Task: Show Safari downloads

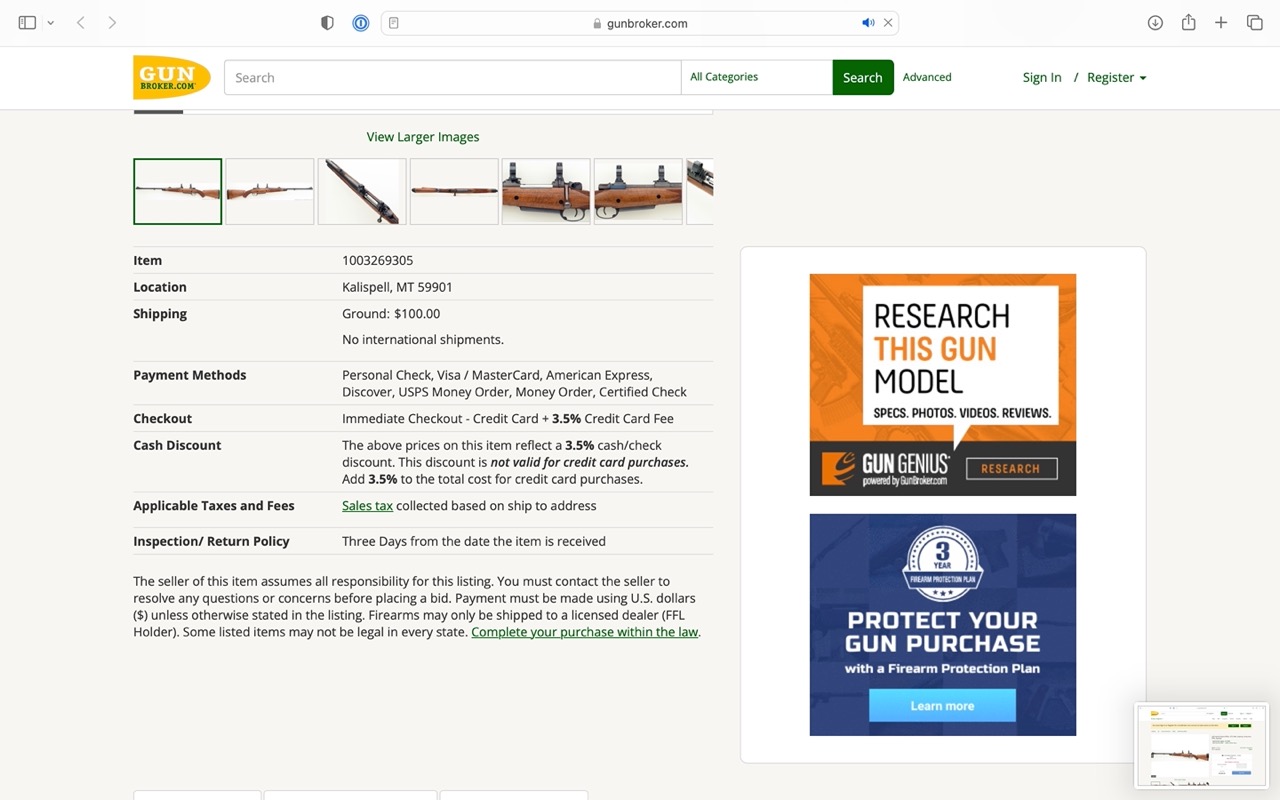Action: 1155,23
